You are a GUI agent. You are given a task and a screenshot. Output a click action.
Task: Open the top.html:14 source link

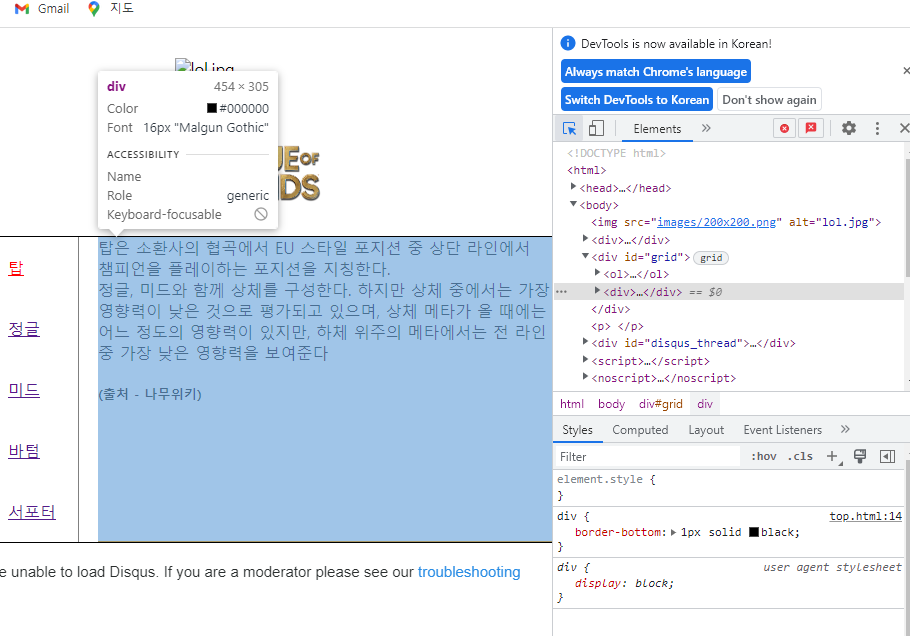pos(865,516)
